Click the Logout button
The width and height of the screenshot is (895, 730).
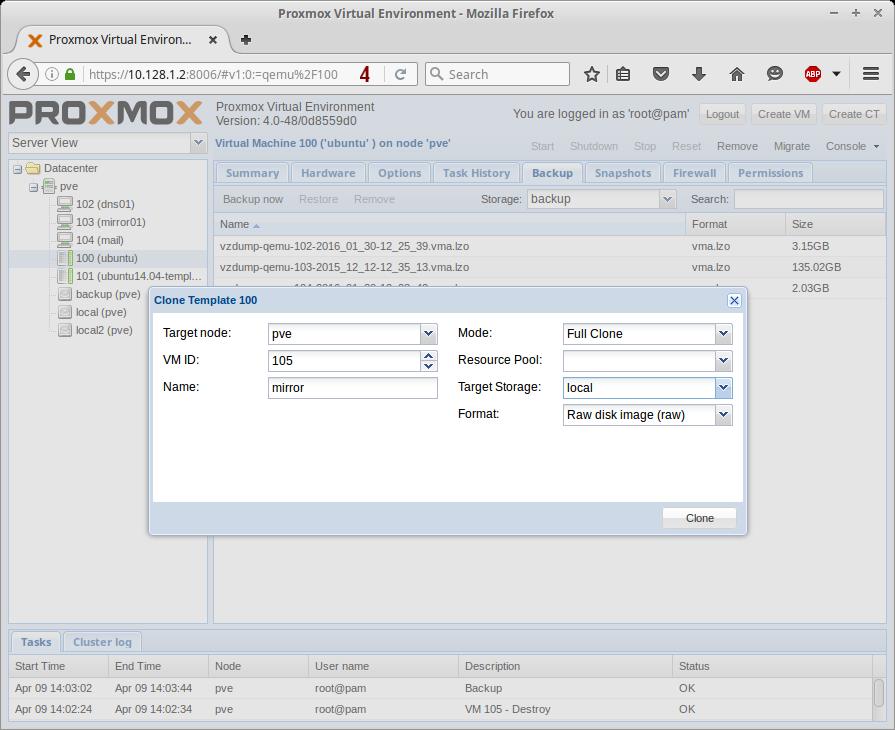(722, 114)
